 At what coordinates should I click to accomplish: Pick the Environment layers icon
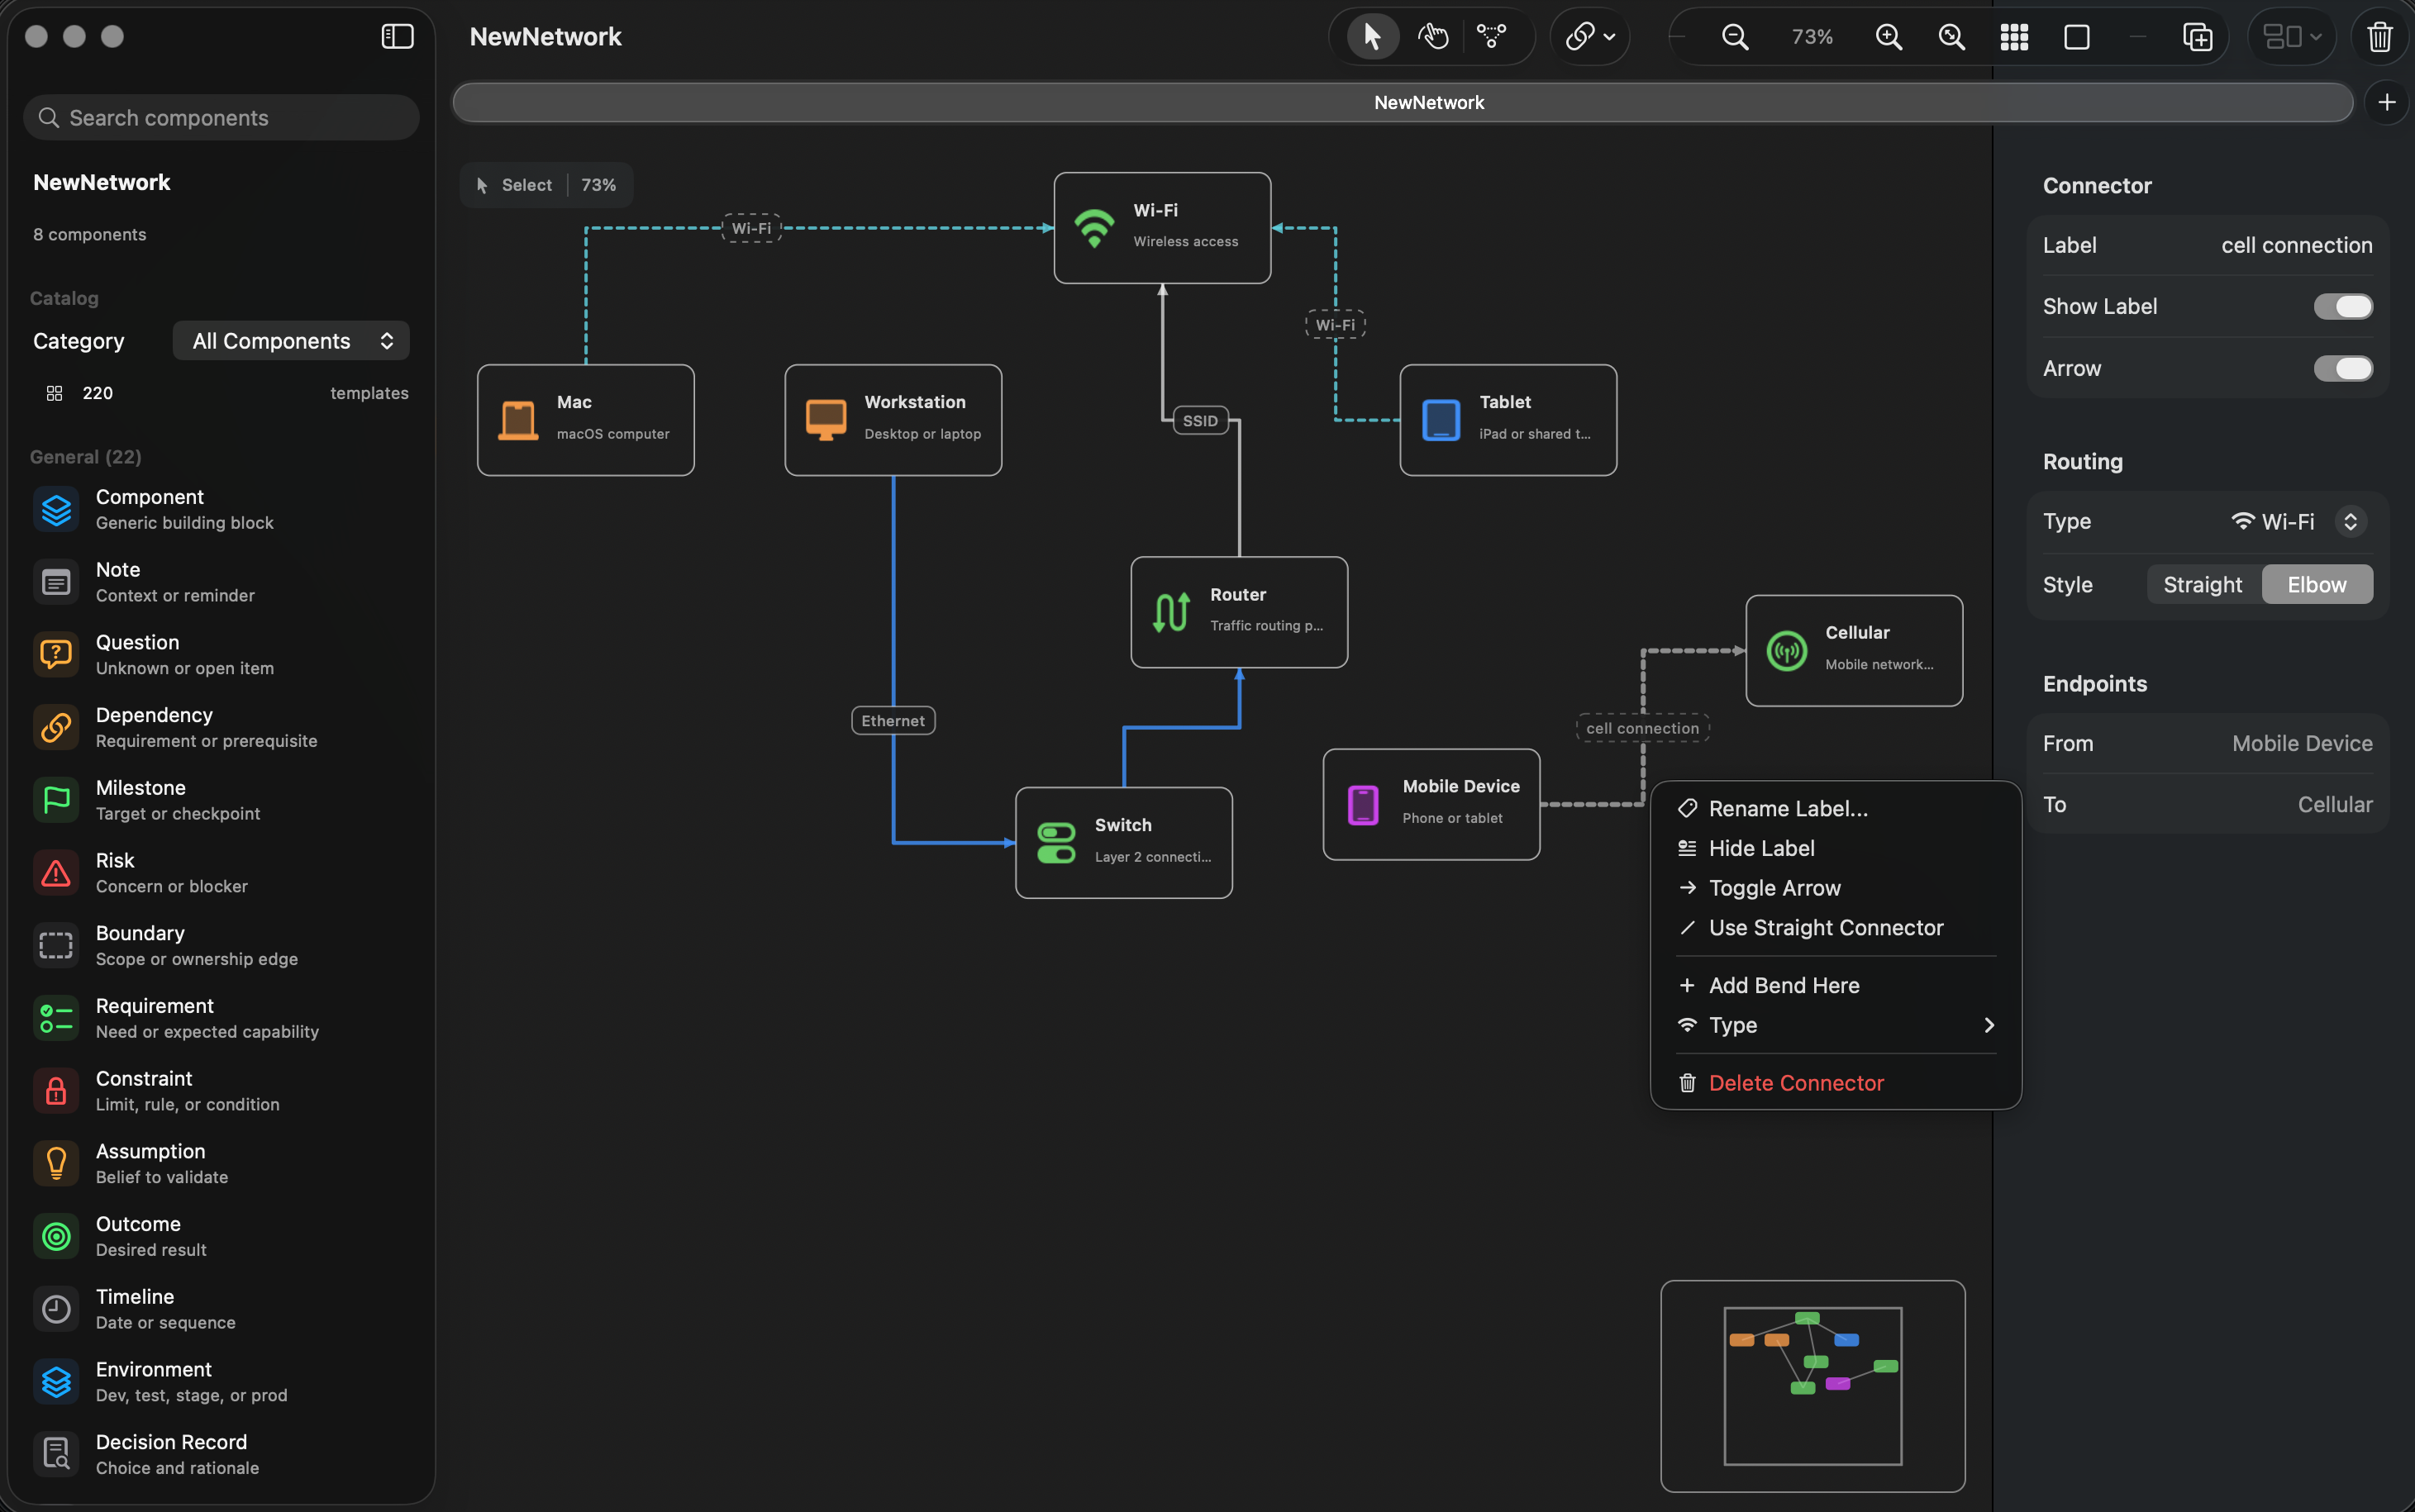click(56, 1381)
